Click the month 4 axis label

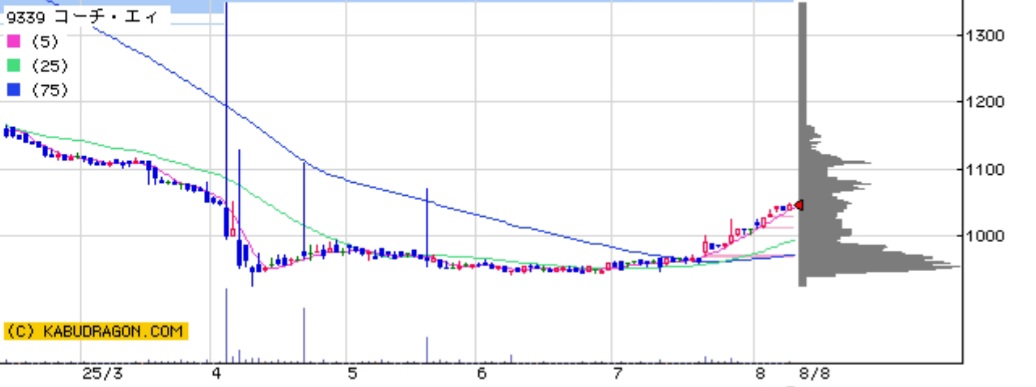coord(216,374)
